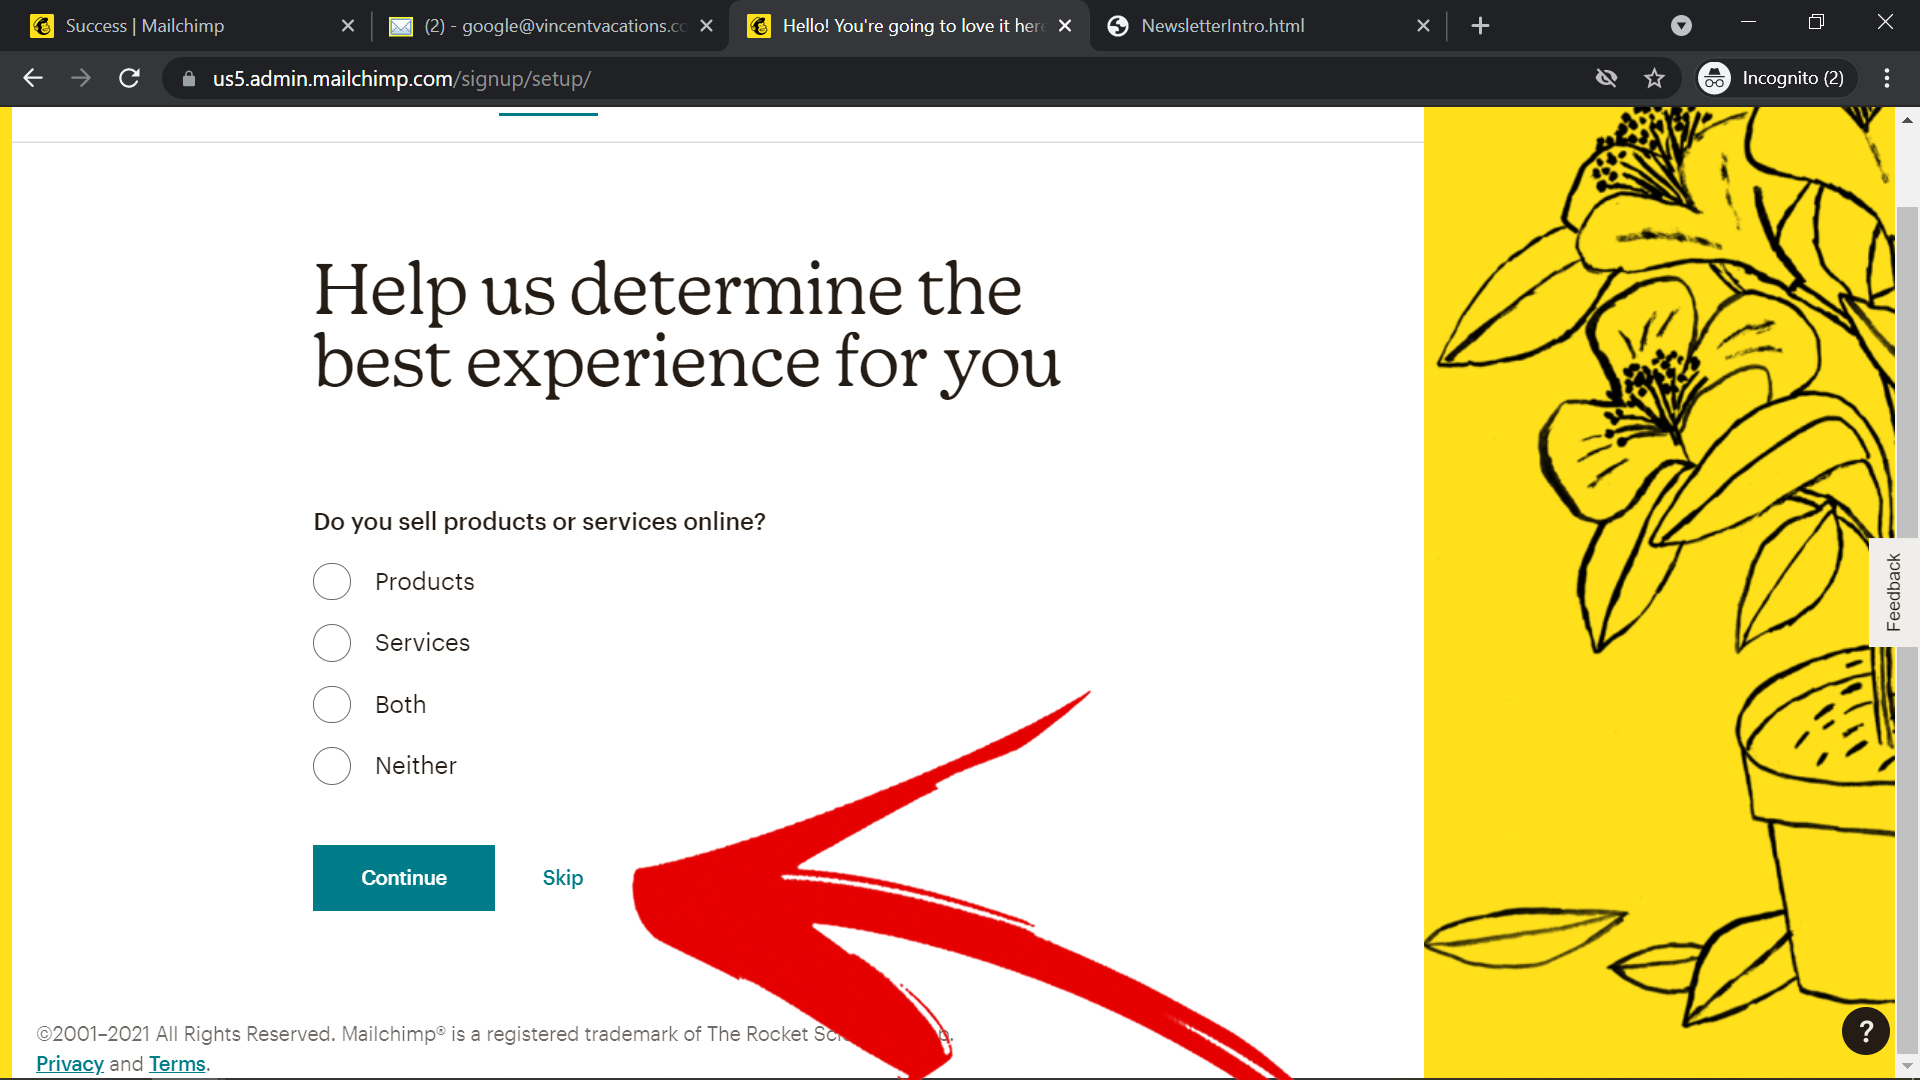Click the question 'Do you sell products or services online?'
This screenshot has height=1080, width=1920.
coord(540,522)
